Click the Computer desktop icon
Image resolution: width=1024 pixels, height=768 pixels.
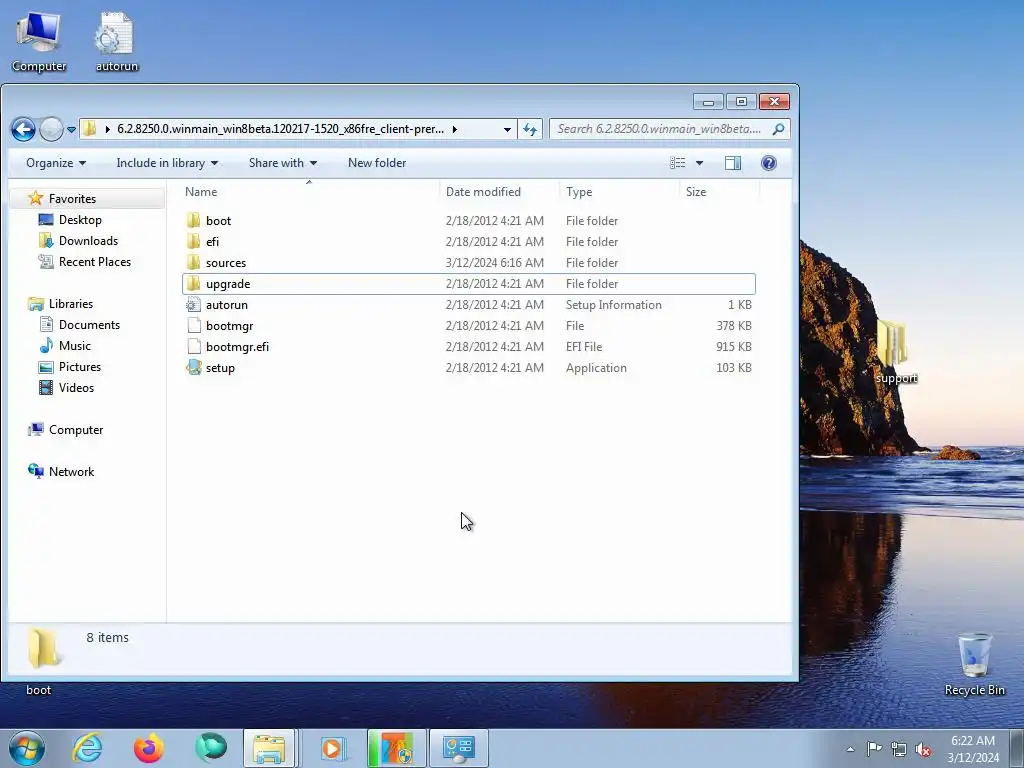click(39, 41)
